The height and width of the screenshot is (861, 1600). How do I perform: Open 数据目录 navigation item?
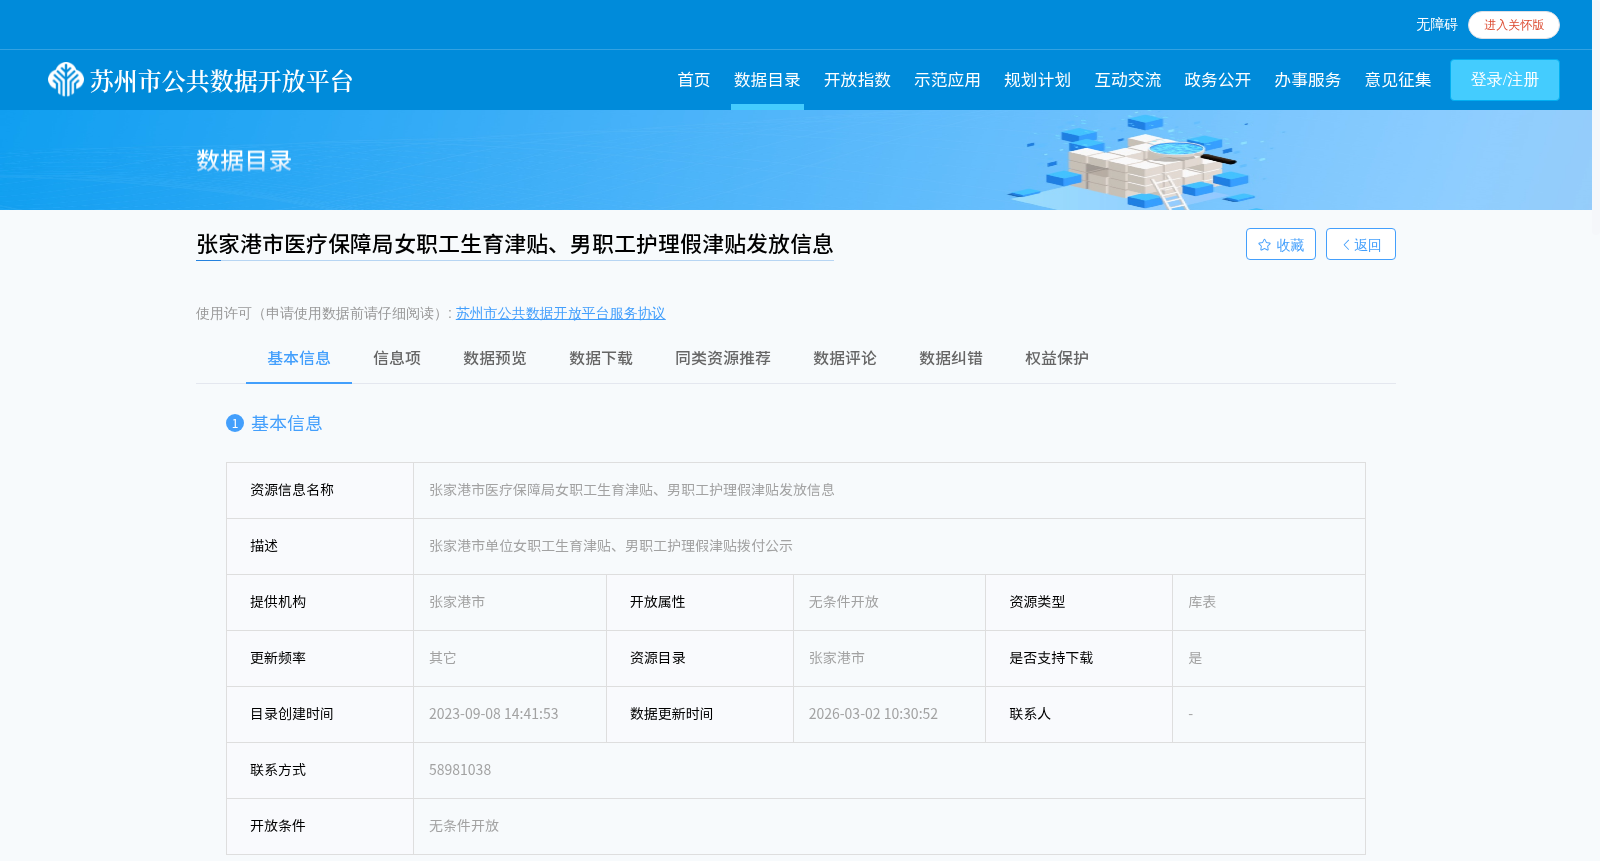[767, 80]
